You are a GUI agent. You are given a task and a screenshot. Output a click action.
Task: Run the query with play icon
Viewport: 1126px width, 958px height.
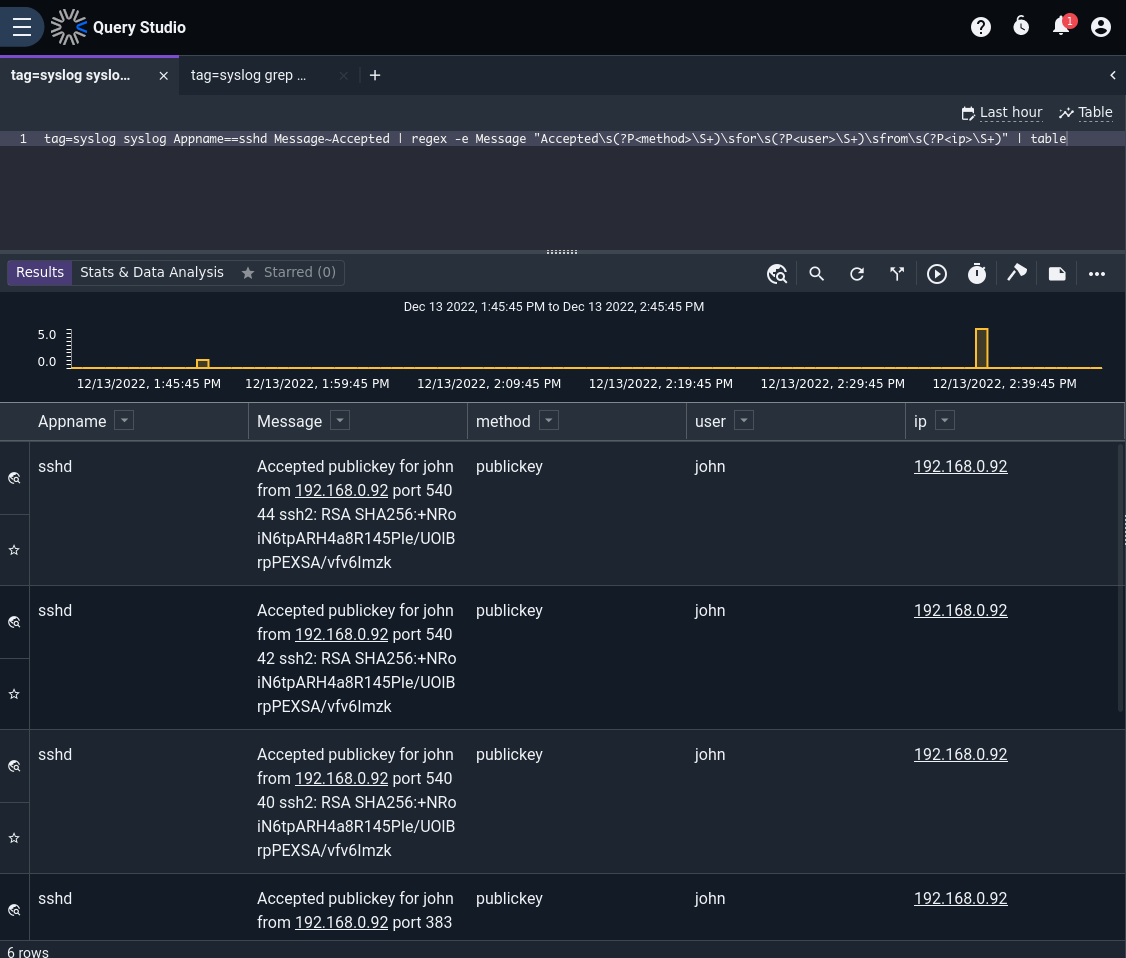point(936,274)
